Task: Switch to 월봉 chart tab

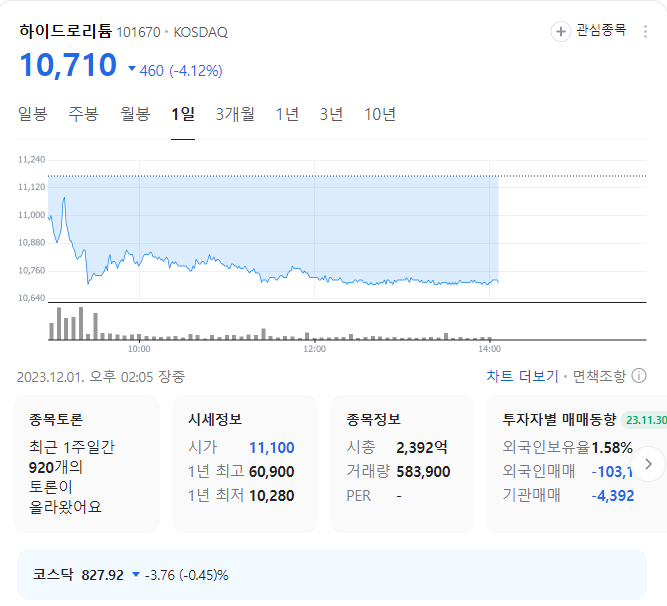Action: 135,114
